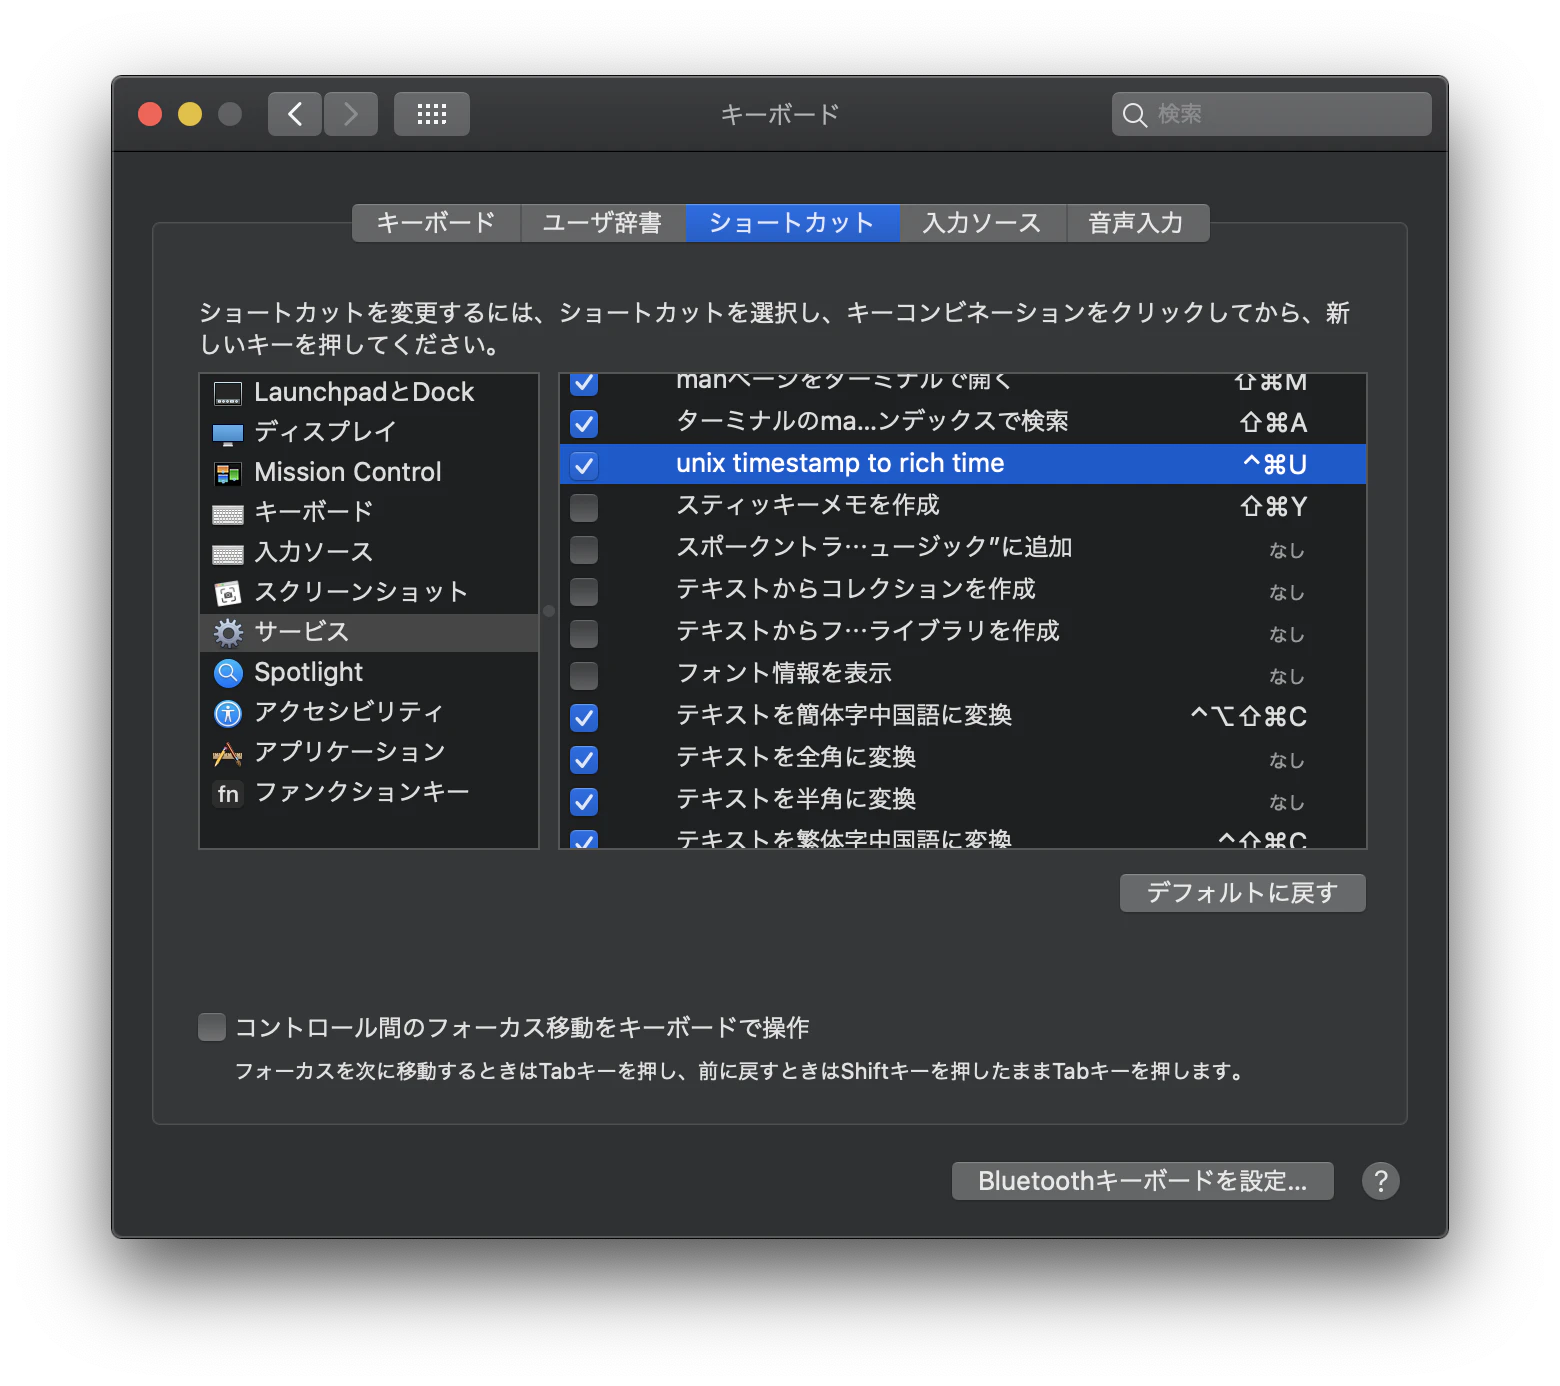Screen dimensions: 1560x1386
Task: Select the ショートカット tab
Action: pyautogui.click(x=792, y=223)
